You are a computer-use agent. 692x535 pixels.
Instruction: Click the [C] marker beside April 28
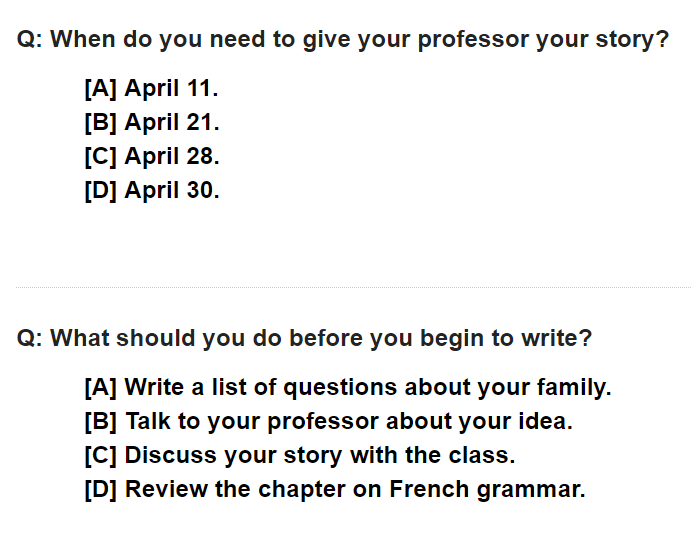(101, 157)
